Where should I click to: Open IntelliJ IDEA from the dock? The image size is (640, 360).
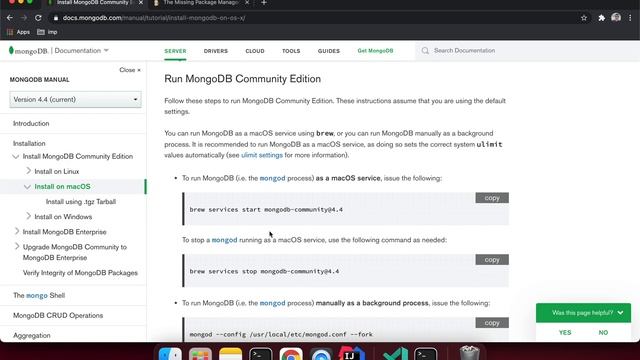click(351, 353)
